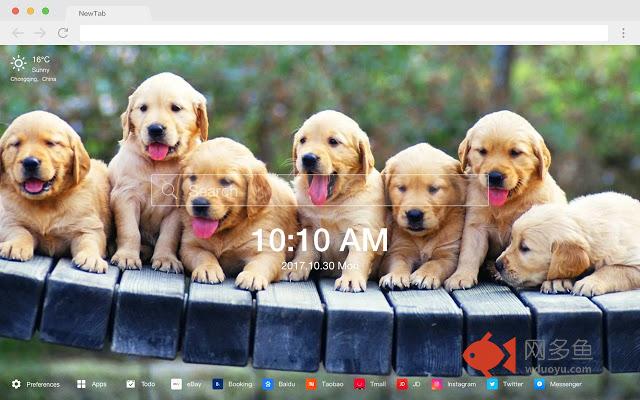Open the Preferences label link

click(x=43, y=384)
